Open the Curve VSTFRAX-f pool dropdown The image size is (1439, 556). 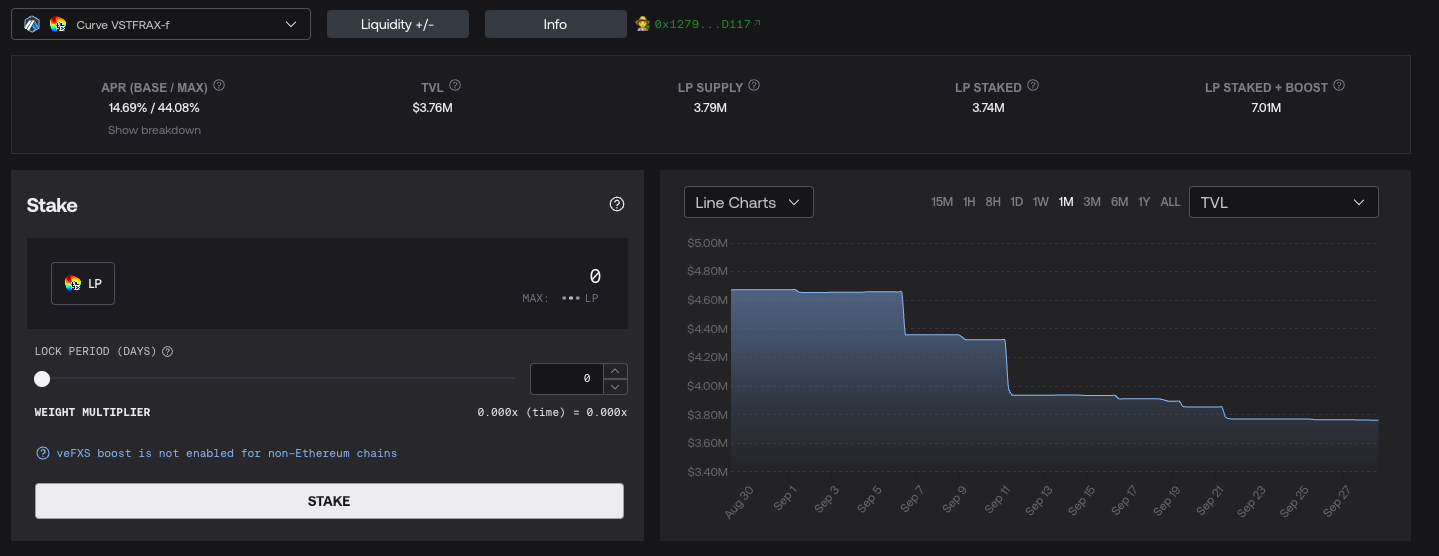click(x=161, y=24)
